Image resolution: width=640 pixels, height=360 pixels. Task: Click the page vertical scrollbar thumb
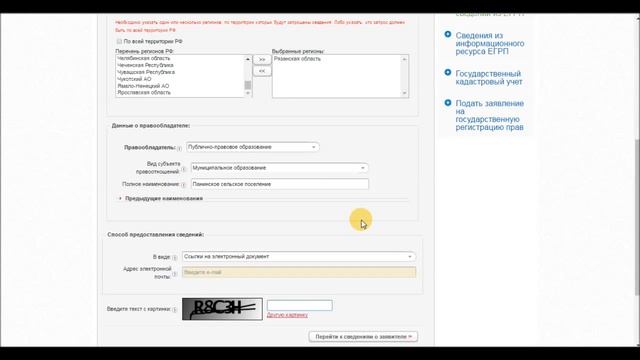point(637,216)
